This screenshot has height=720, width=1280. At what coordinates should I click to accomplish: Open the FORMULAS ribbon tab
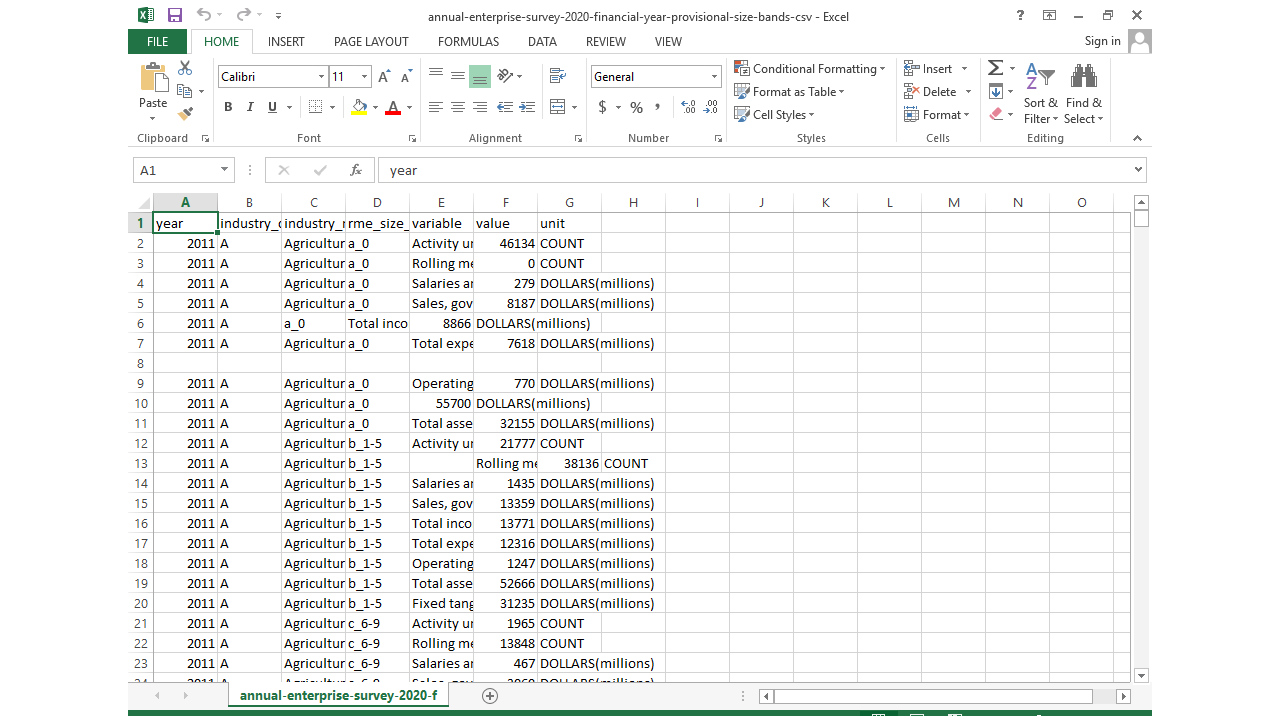click(468, 41)
